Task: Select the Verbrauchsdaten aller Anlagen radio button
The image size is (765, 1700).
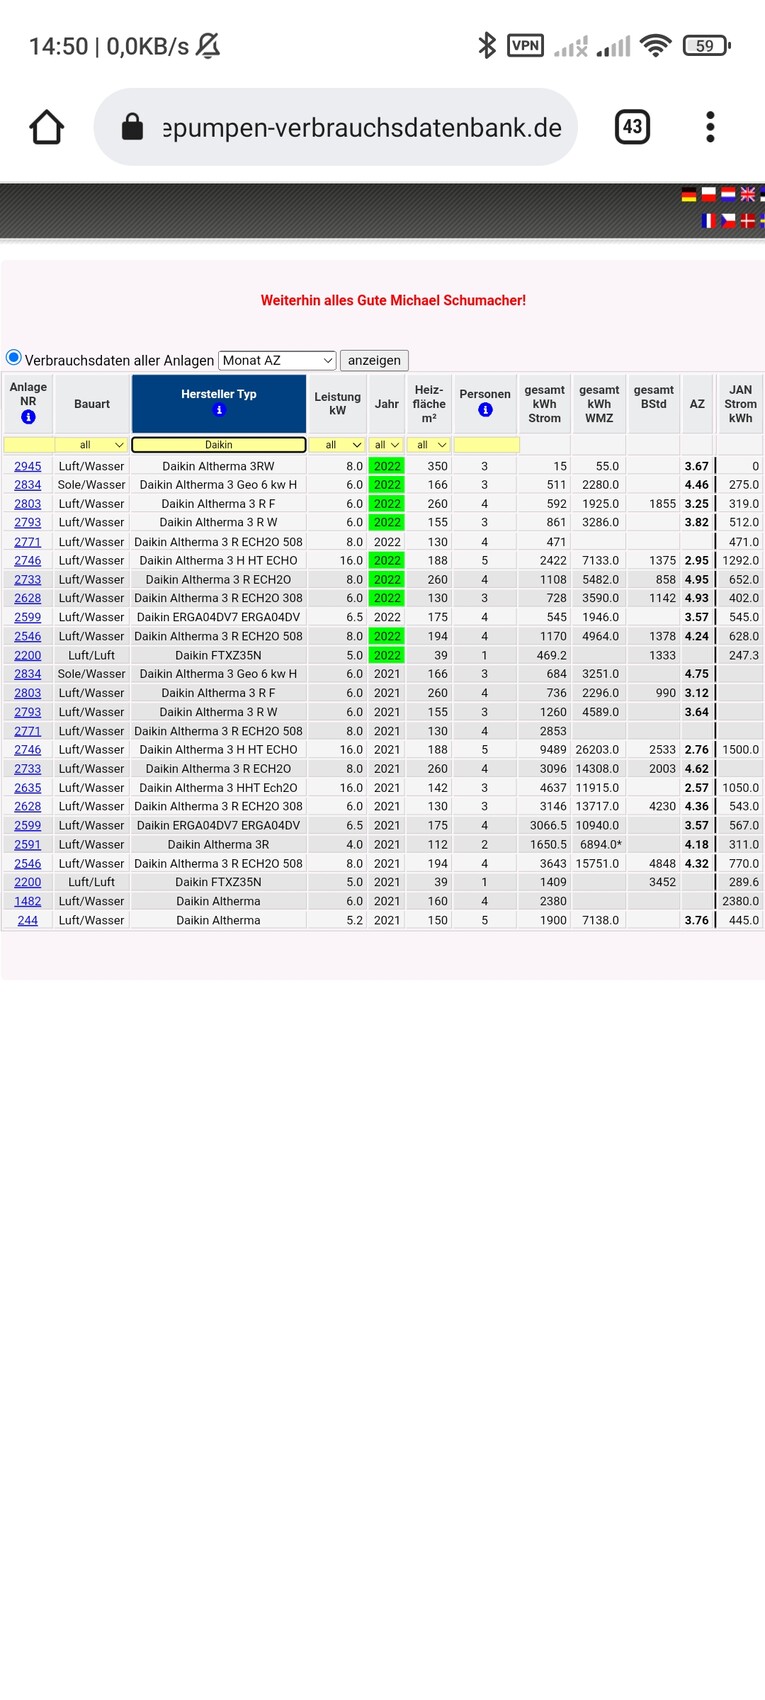Action: point(14,358)
